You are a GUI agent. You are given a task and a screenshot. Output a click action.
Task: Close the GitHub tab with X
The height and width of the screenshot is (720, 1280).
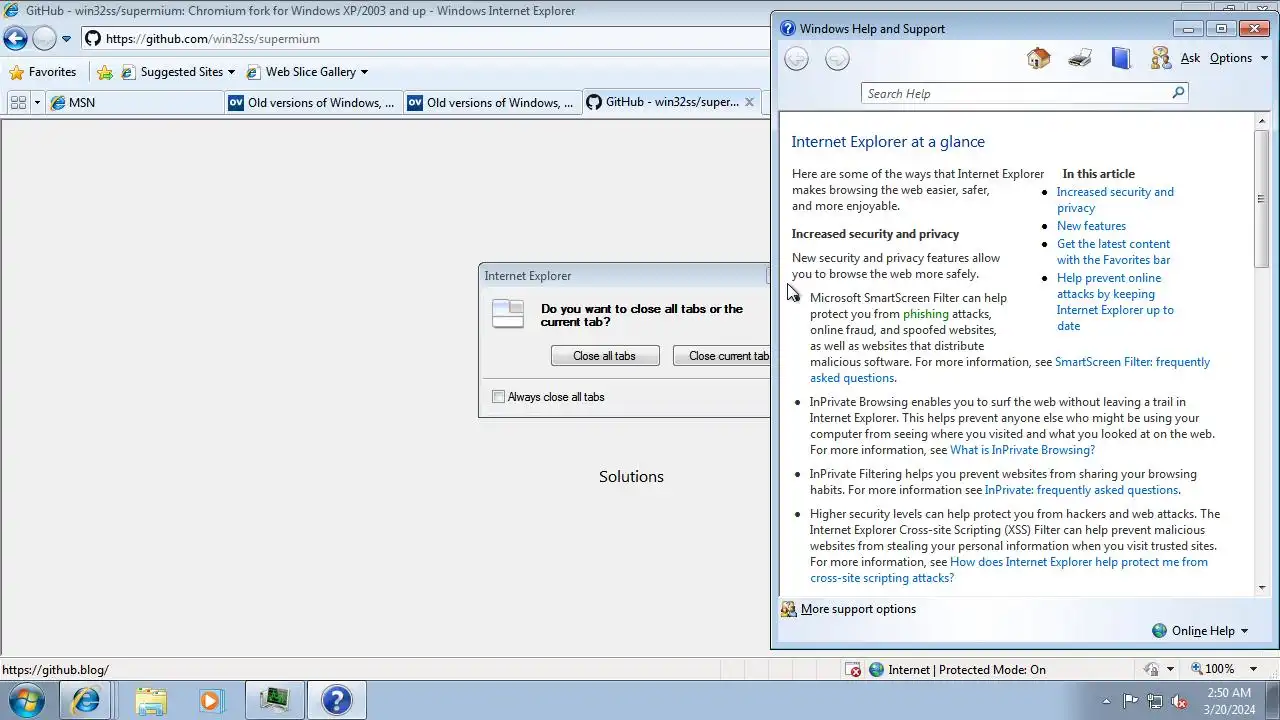749,102
